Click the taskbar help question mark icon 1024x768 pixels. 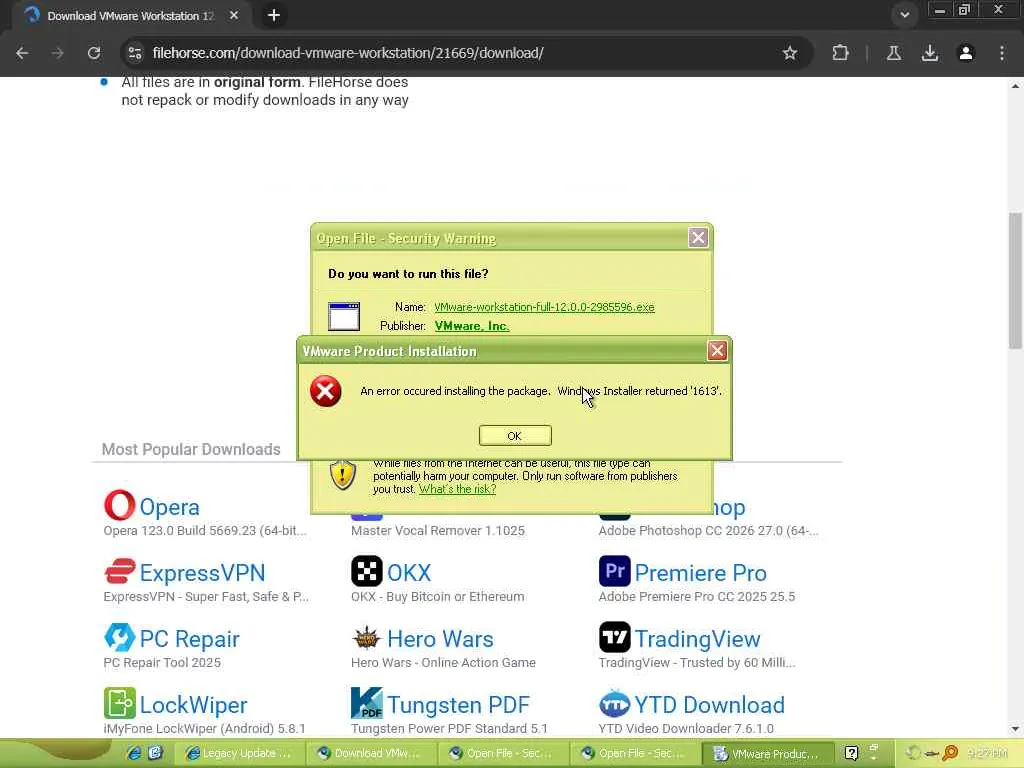pos(851,753)
